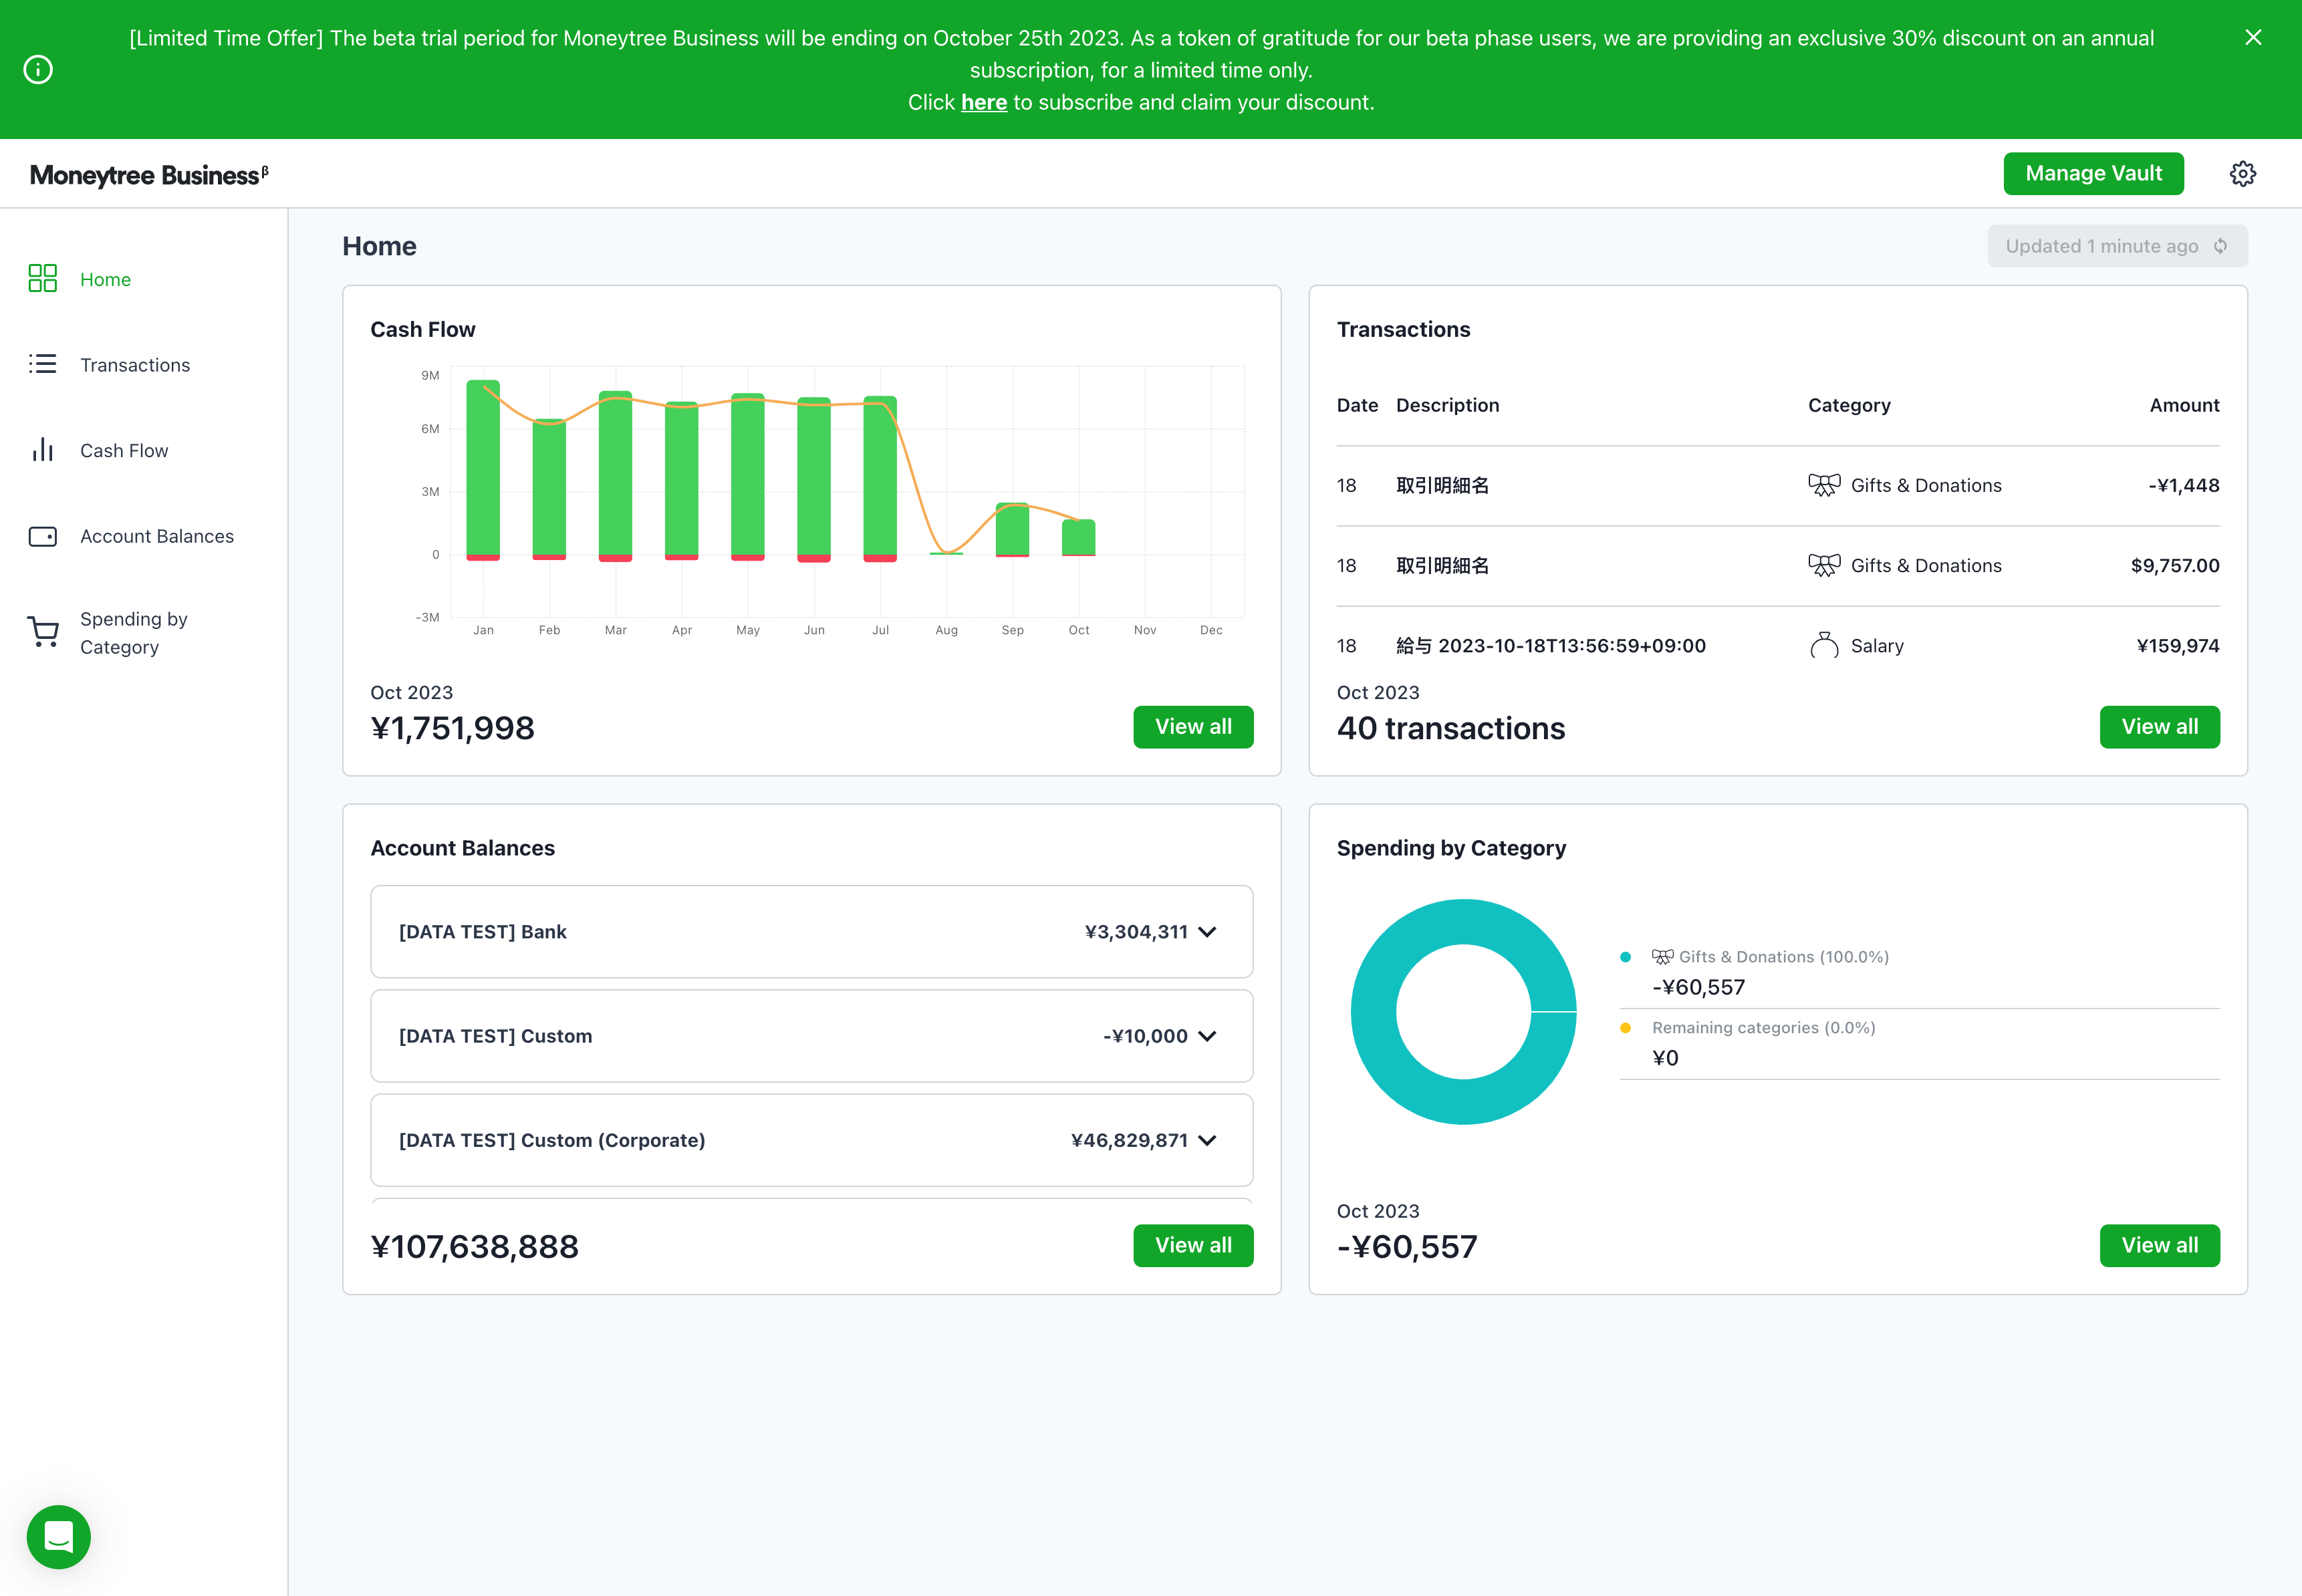Screen dimensions: 2302x1596
Task: Open settings via the gear icon
Action: coord(2243,173)
